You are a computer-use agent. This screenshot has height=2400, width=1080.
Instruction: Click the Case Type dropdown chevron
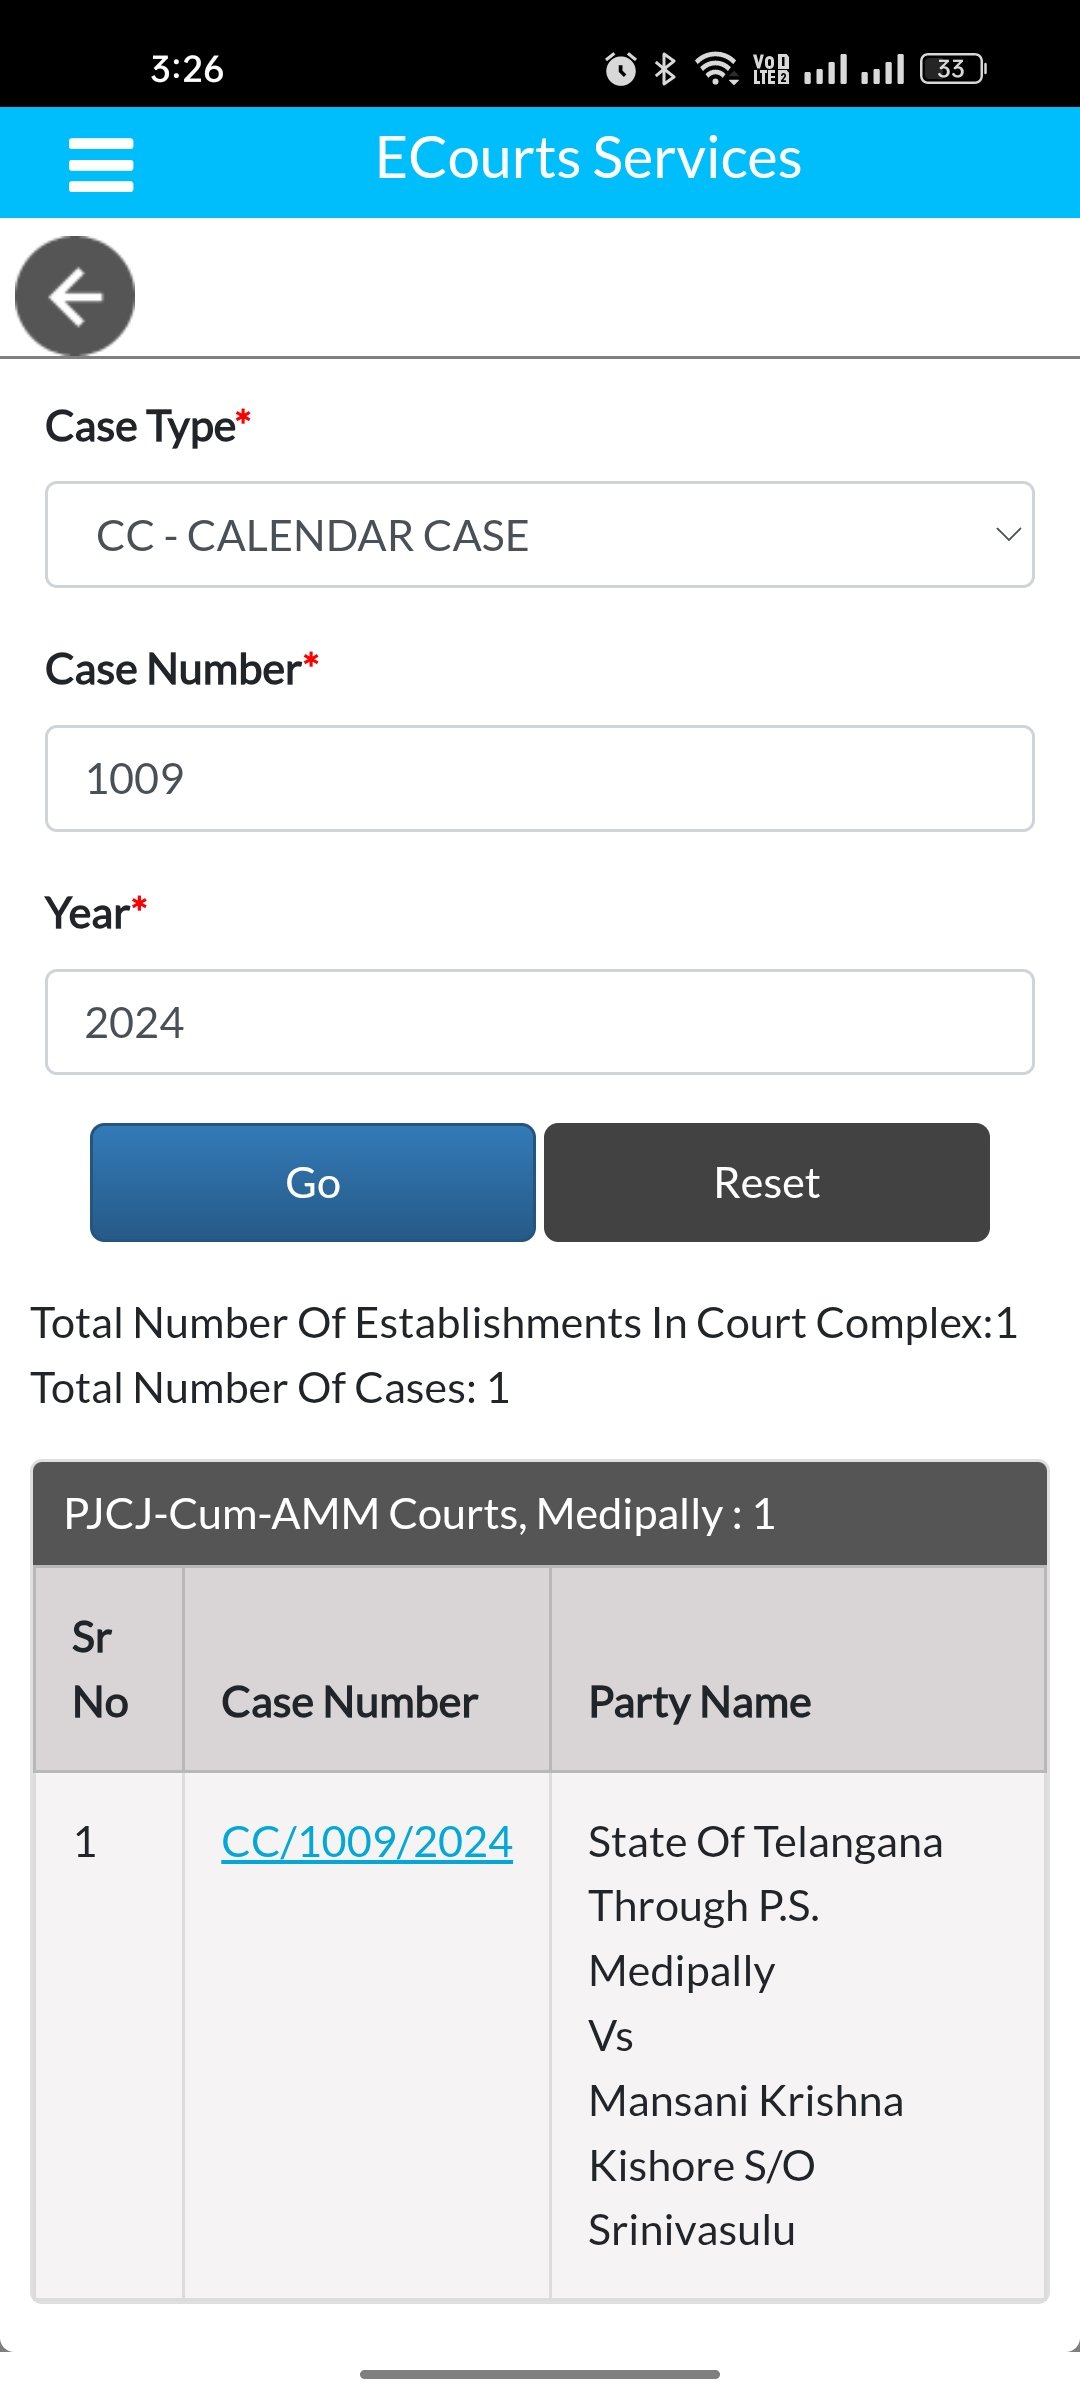coord(1008,535)
